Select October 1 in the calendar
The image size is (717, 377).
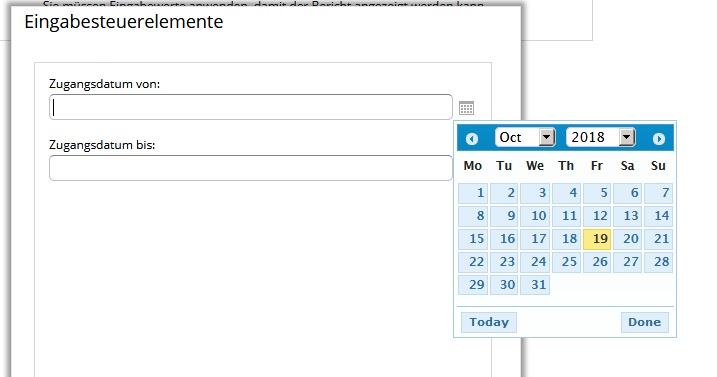(x=473, y=193)
